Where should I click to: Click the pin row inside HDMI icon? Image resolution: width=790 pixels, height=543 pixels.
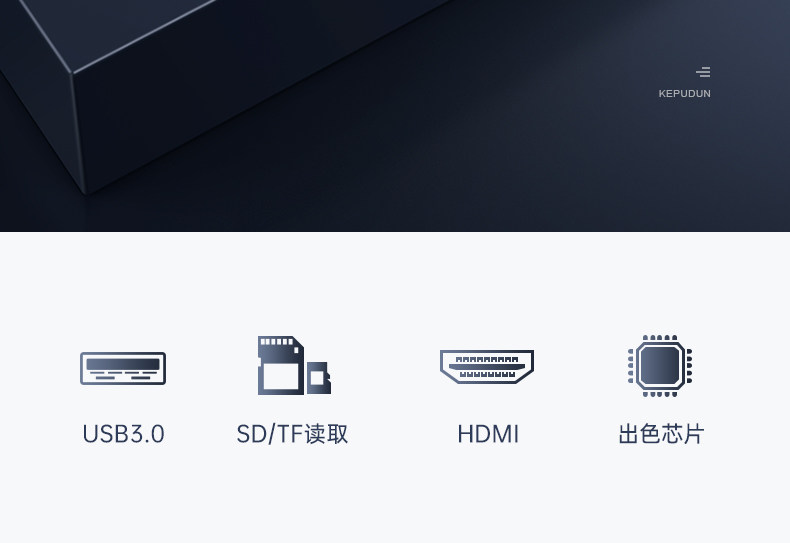click(x=487, y=367)
